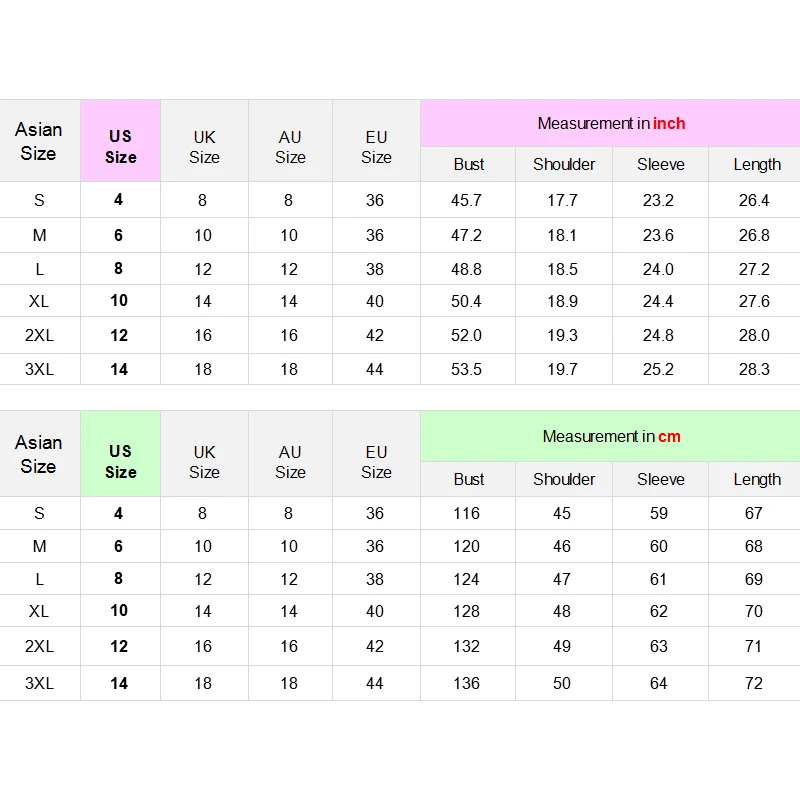Click Asian Size header in inch table

39,141
